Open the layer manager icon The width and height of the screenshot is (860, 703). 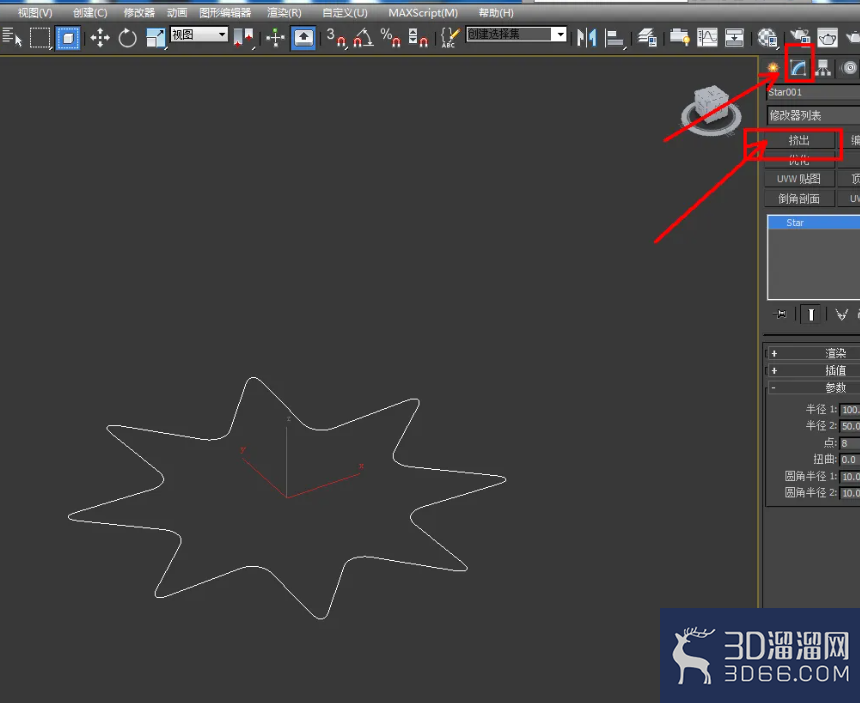tap(647, 38)
